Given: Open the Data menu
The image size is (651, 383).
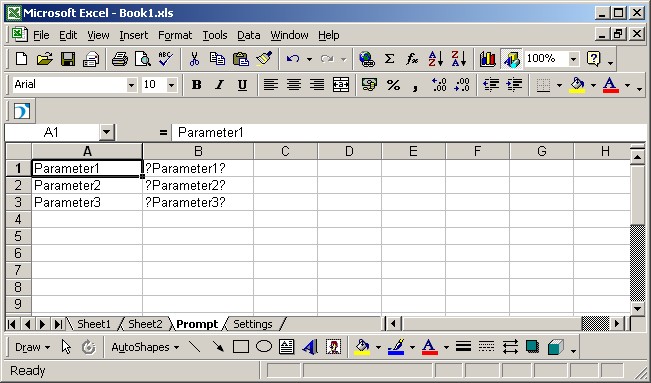Looking at the screenshot, I should point(249,35).
